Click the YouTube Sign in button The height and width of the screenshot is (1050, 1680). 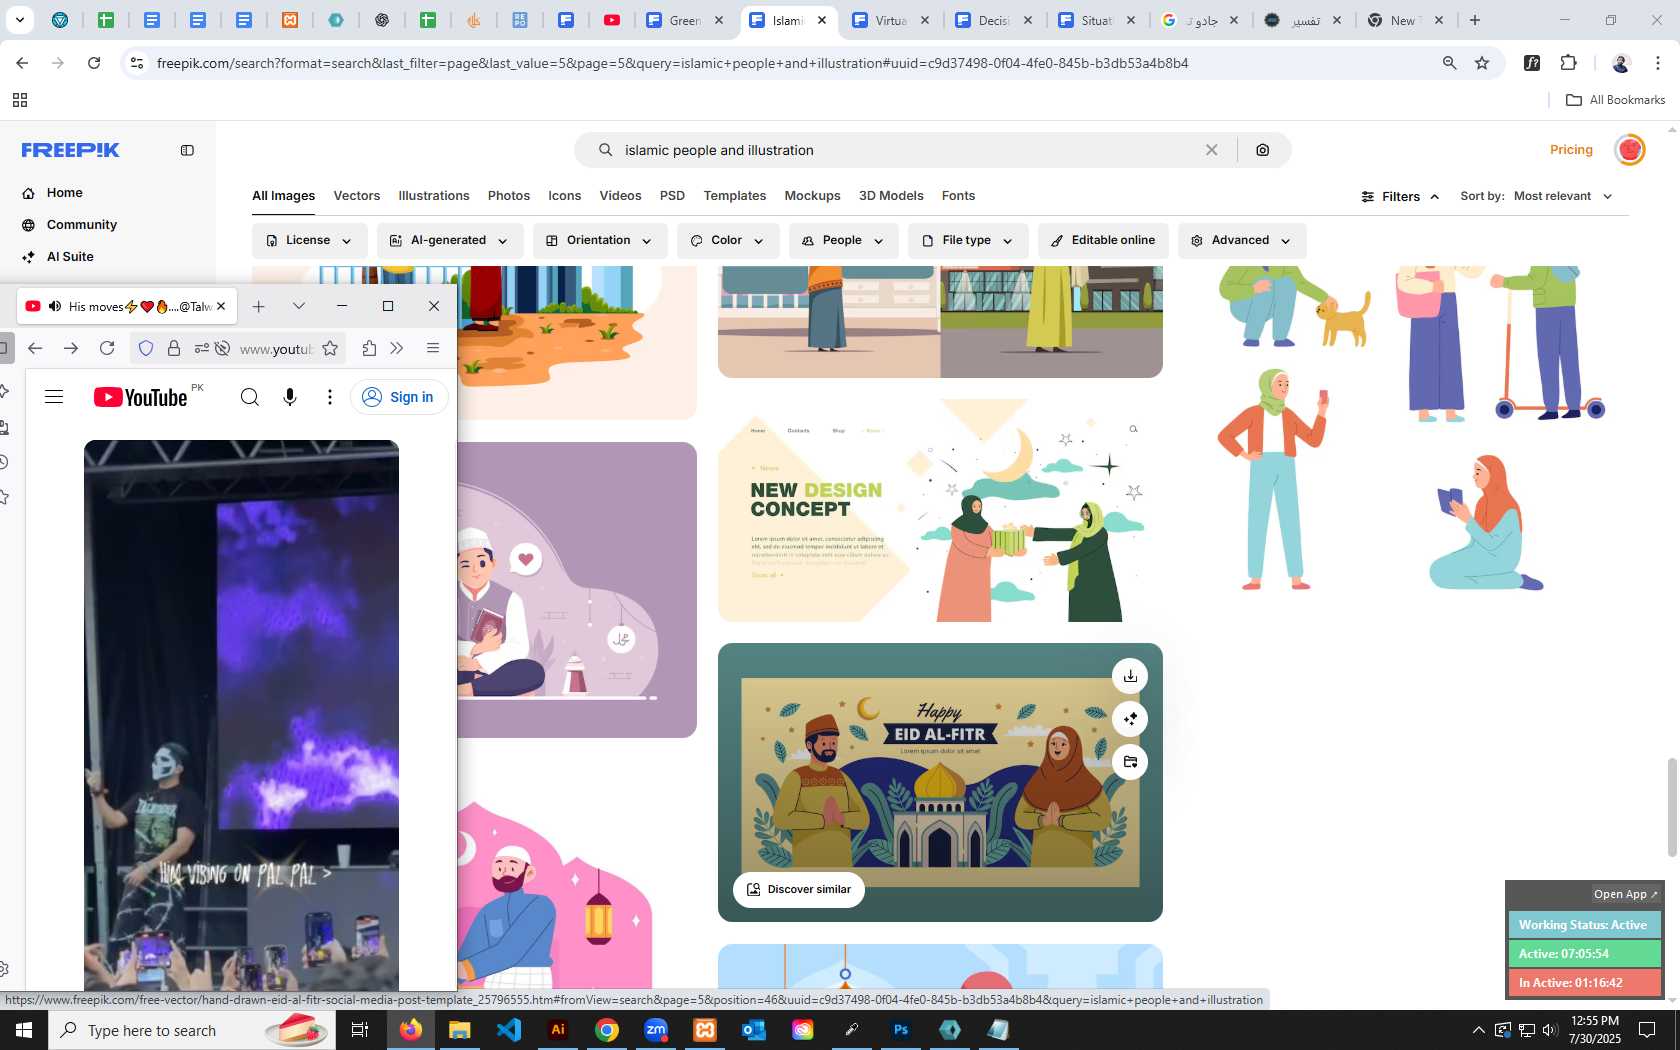[x=399, y=397]
